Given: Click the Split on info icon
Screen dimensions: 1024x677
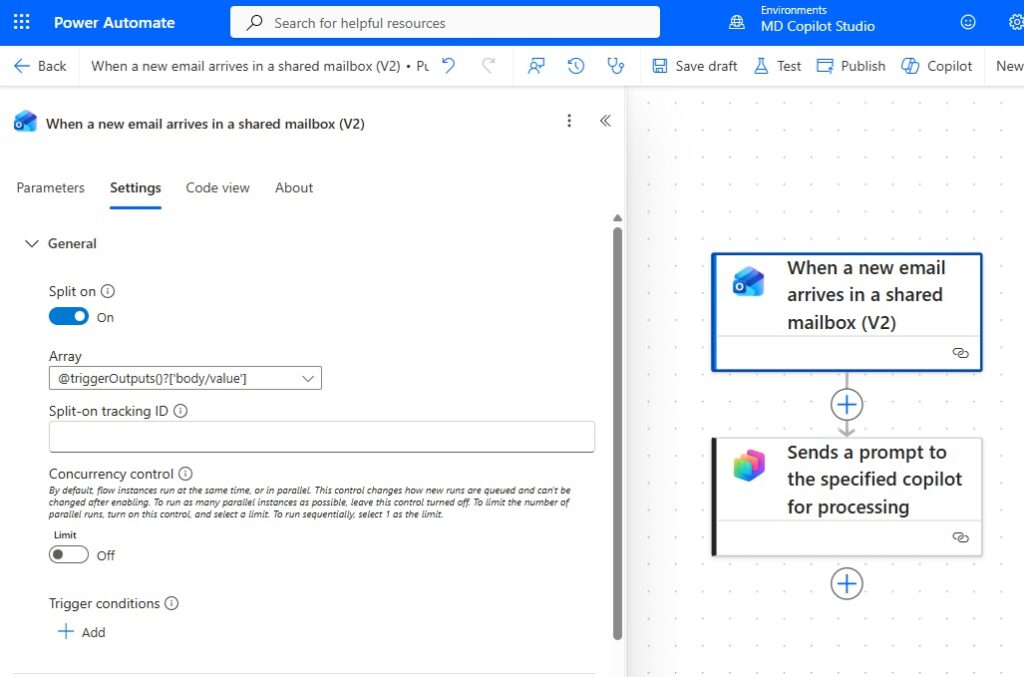Looking at the screenshot, I should (x=108, y=292).
